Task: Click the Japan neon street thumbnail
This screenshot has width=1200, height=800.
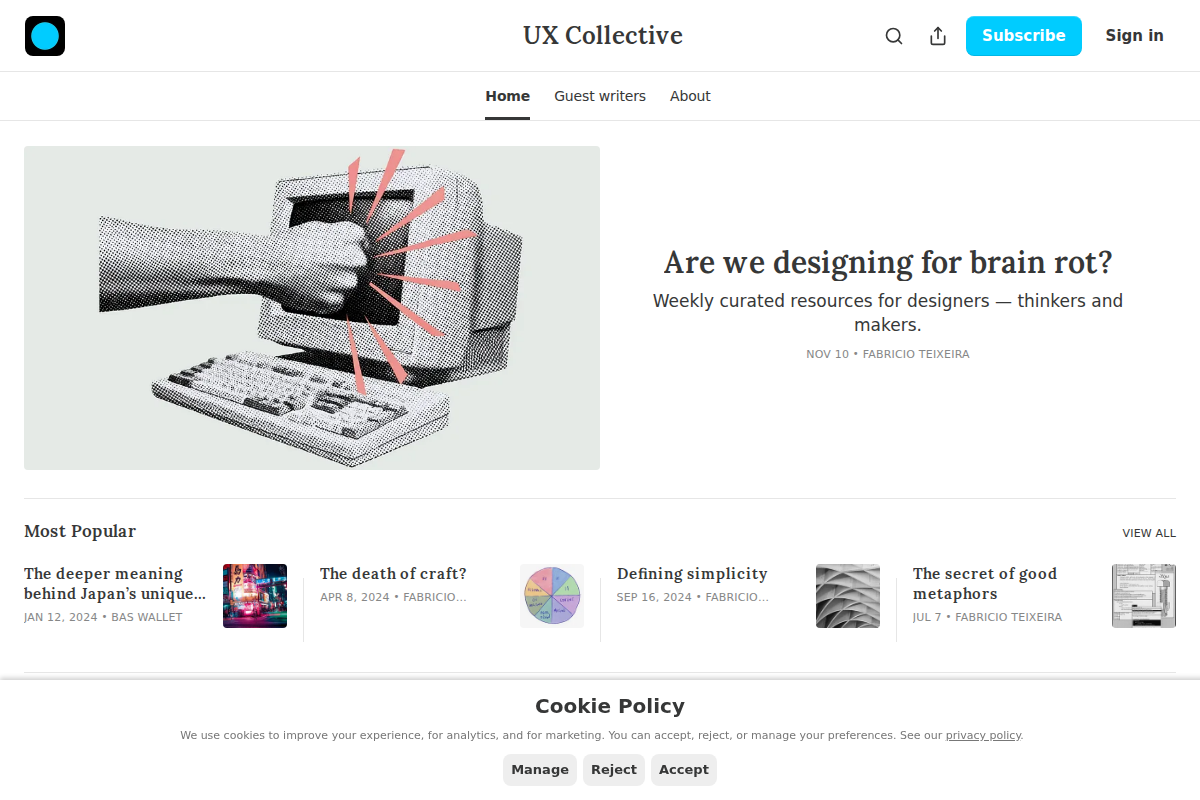Action: pyautogui.click(x=255, y=595)
